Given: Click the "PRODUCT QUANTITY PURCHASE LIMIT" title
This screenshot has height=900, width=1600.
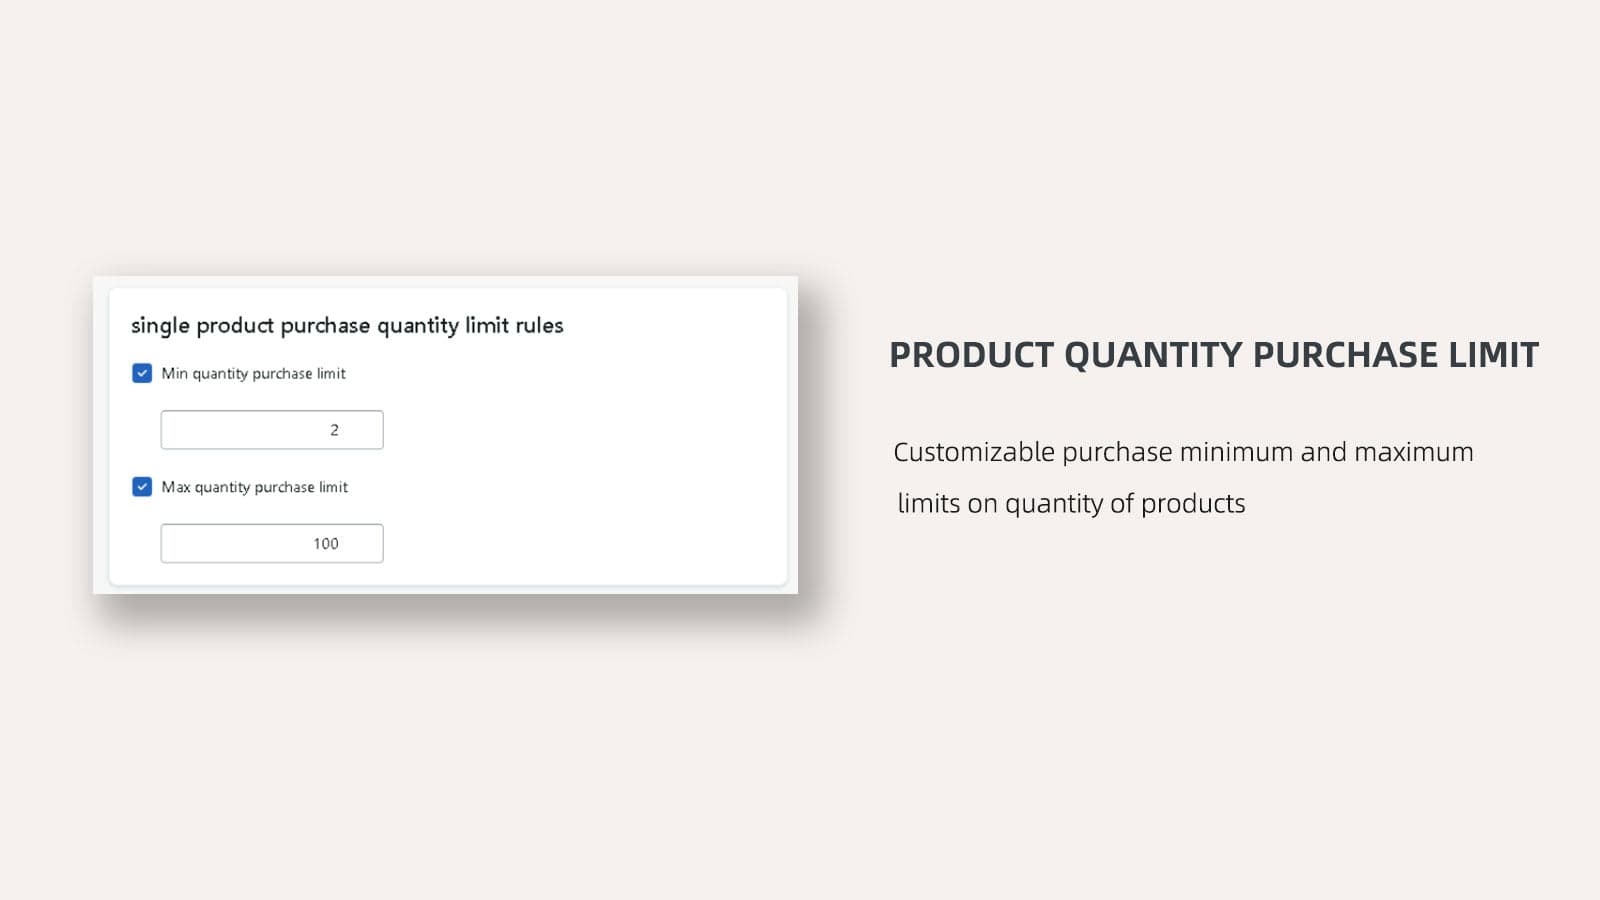Looking at the screenshot, I should [x=1213, y=355].
